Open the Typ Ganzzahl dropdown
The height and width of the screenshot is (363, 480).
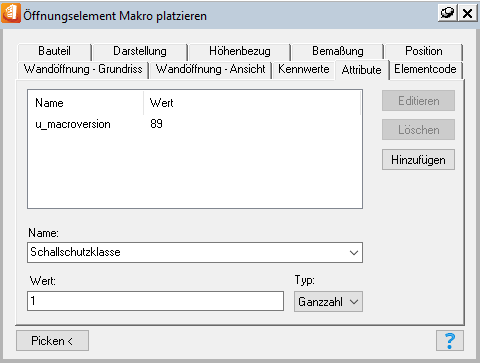[x=328, y=302]
